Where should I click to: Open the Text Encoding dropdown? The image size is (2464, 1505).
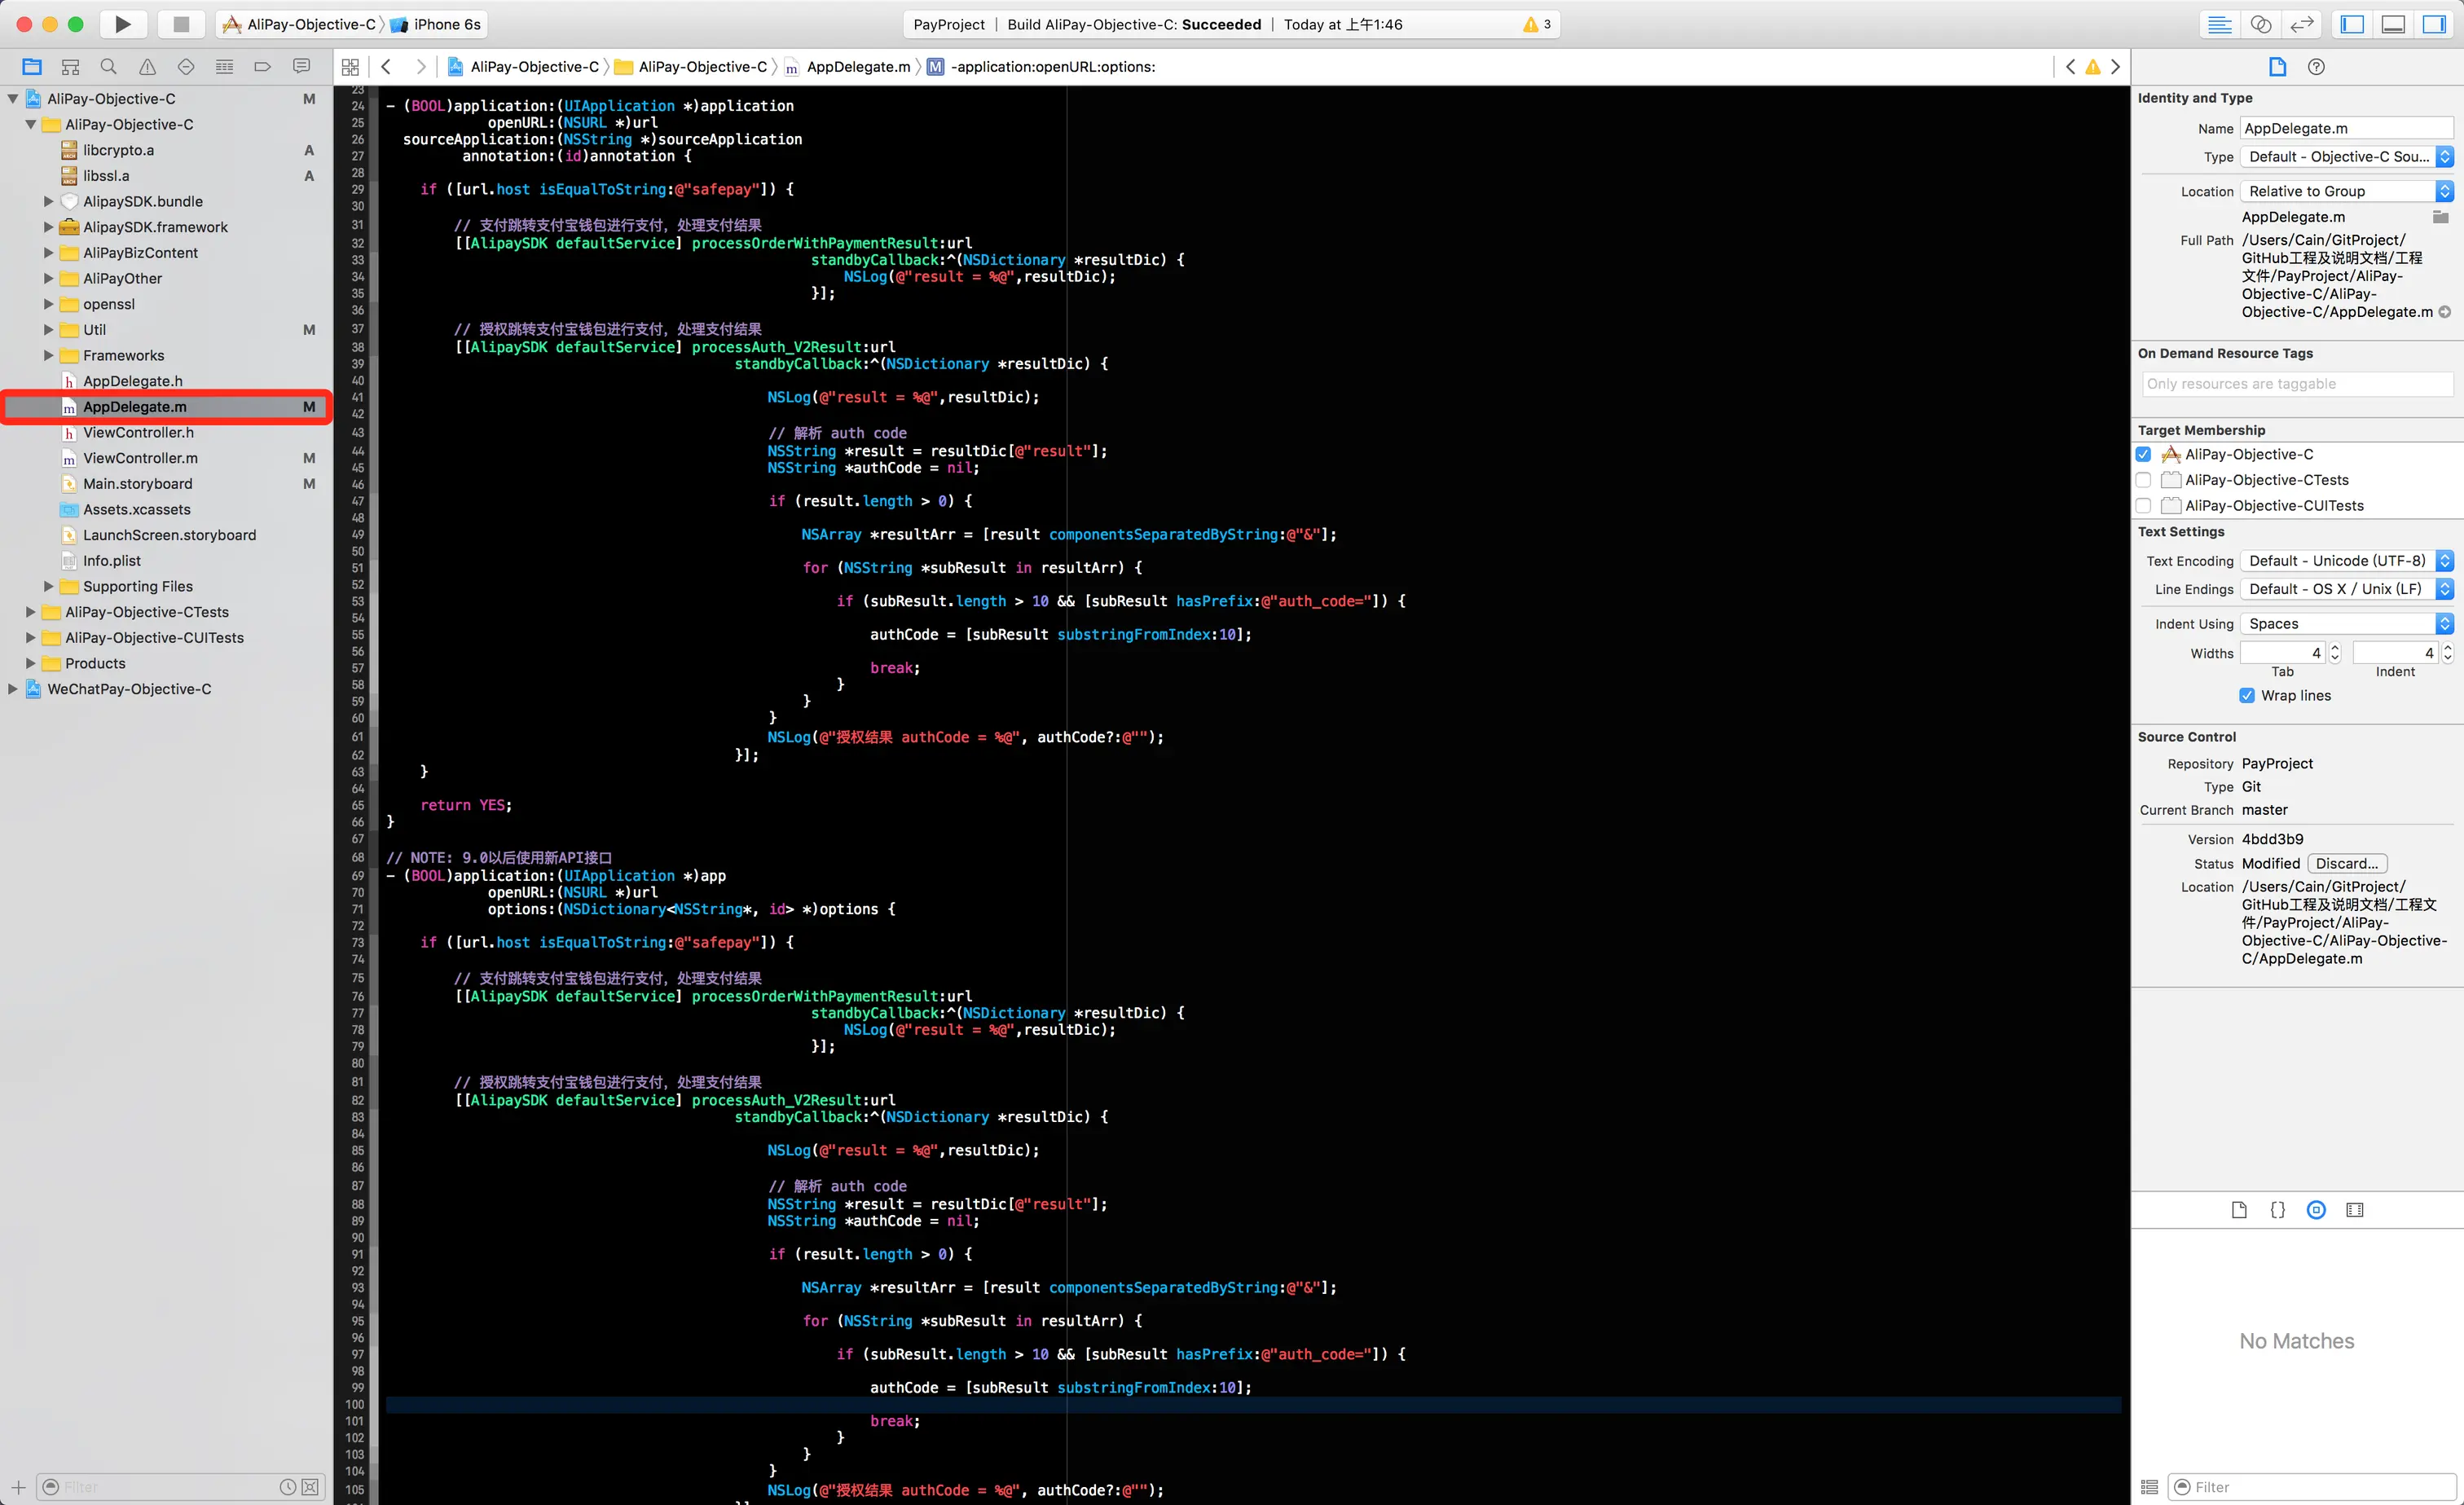pyautogui.click(x=2346, y=561)
